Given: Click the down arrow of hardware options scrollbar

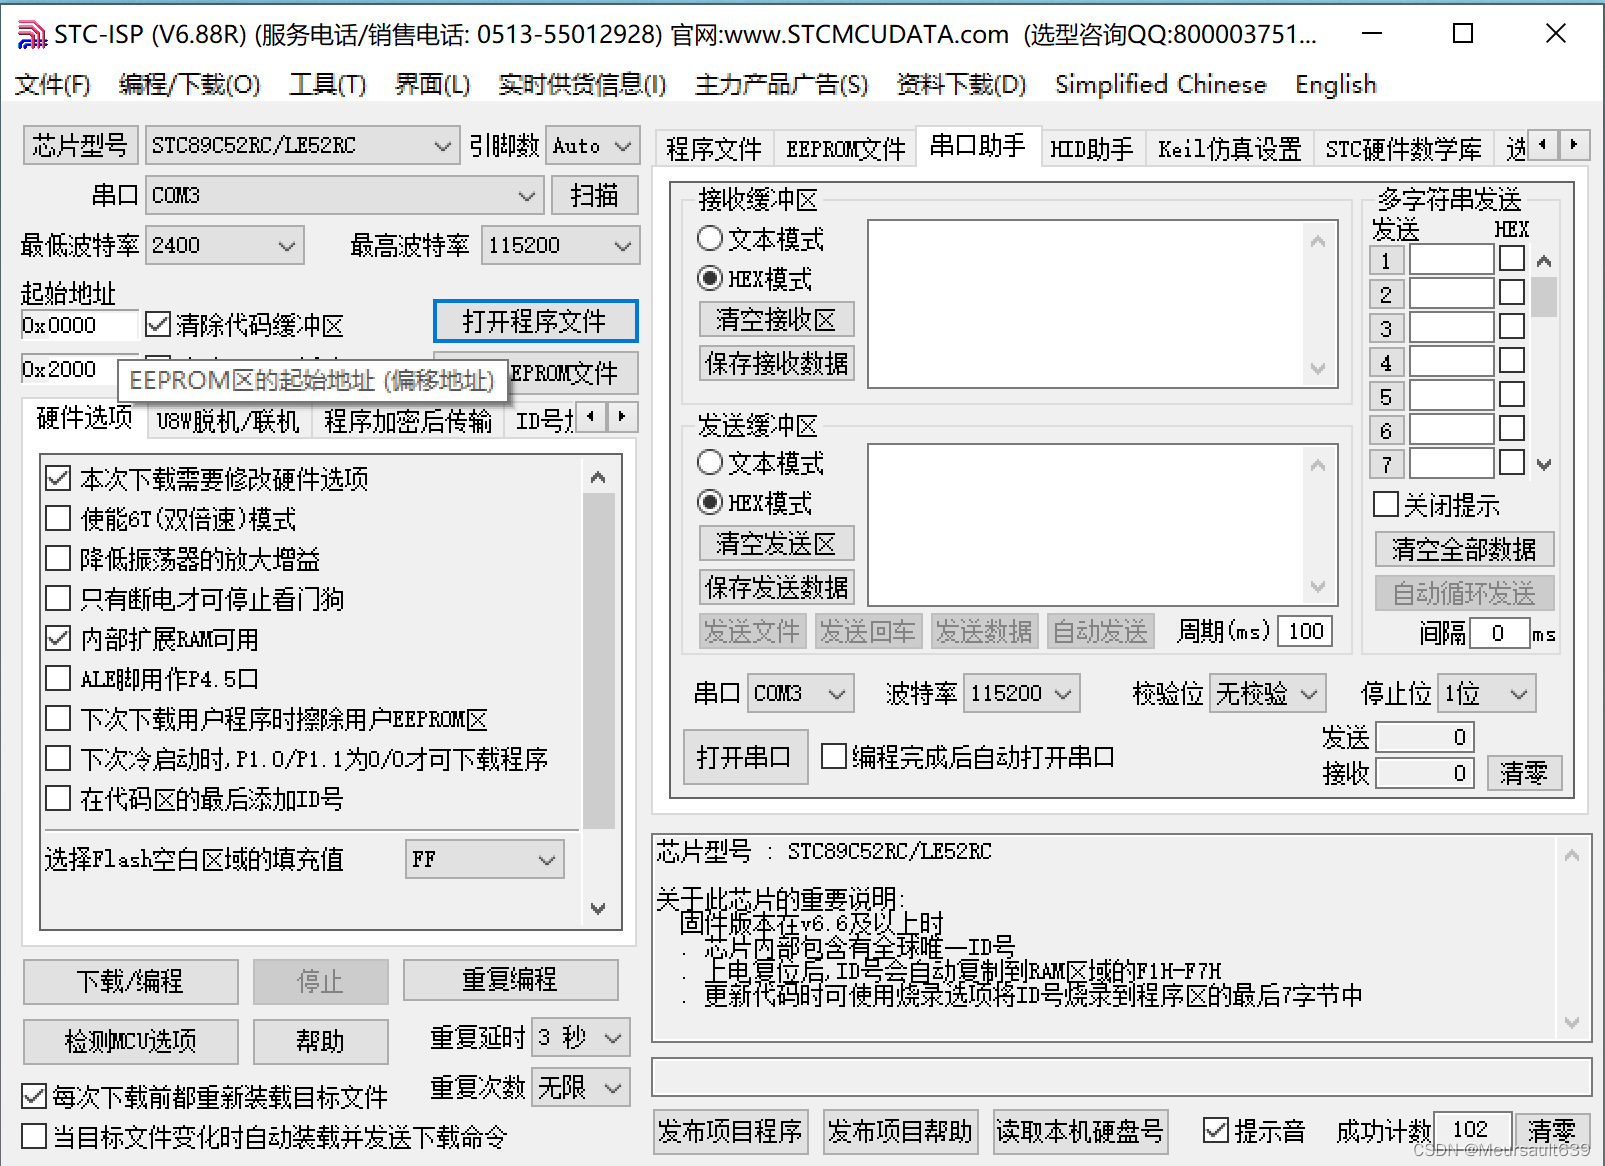Looking at the screenshot, I should click(598, 908).
